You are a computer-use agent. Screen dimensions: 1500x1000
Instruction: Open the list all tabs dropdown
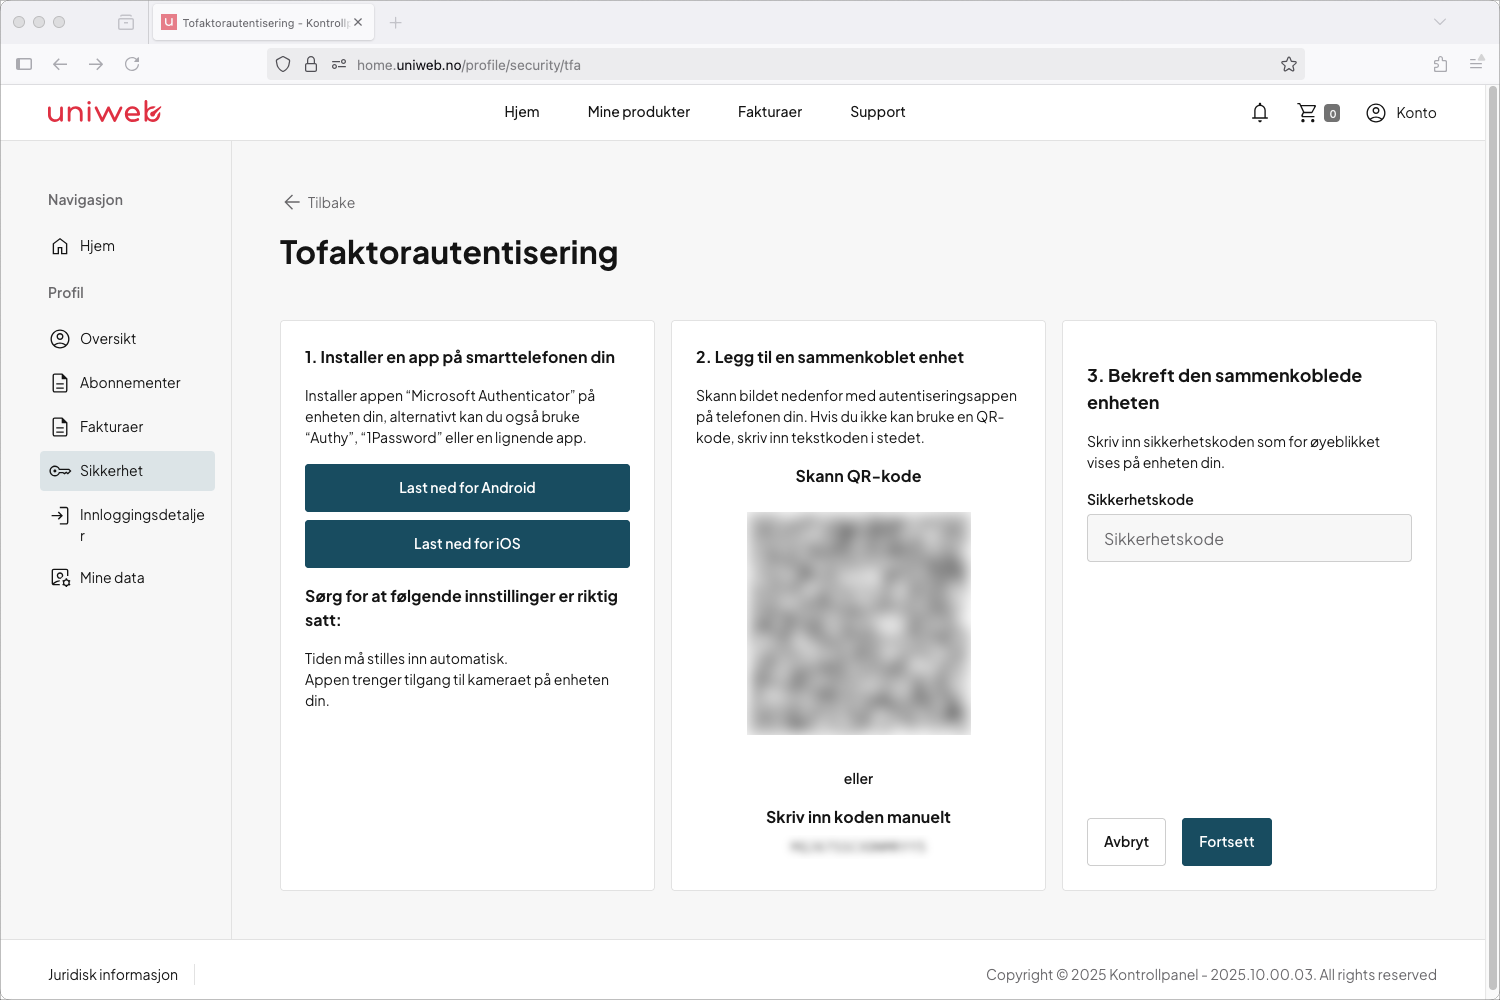click(1440, 22)
